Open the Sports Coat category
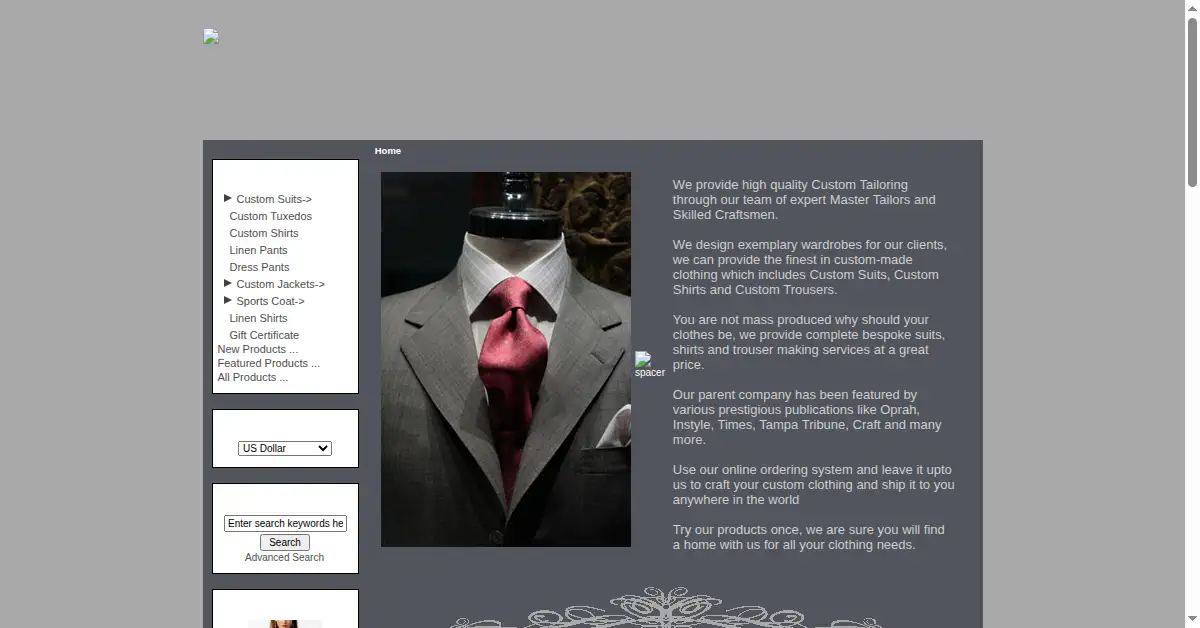This screenshot has width=1200, height=628. point(270,301)
